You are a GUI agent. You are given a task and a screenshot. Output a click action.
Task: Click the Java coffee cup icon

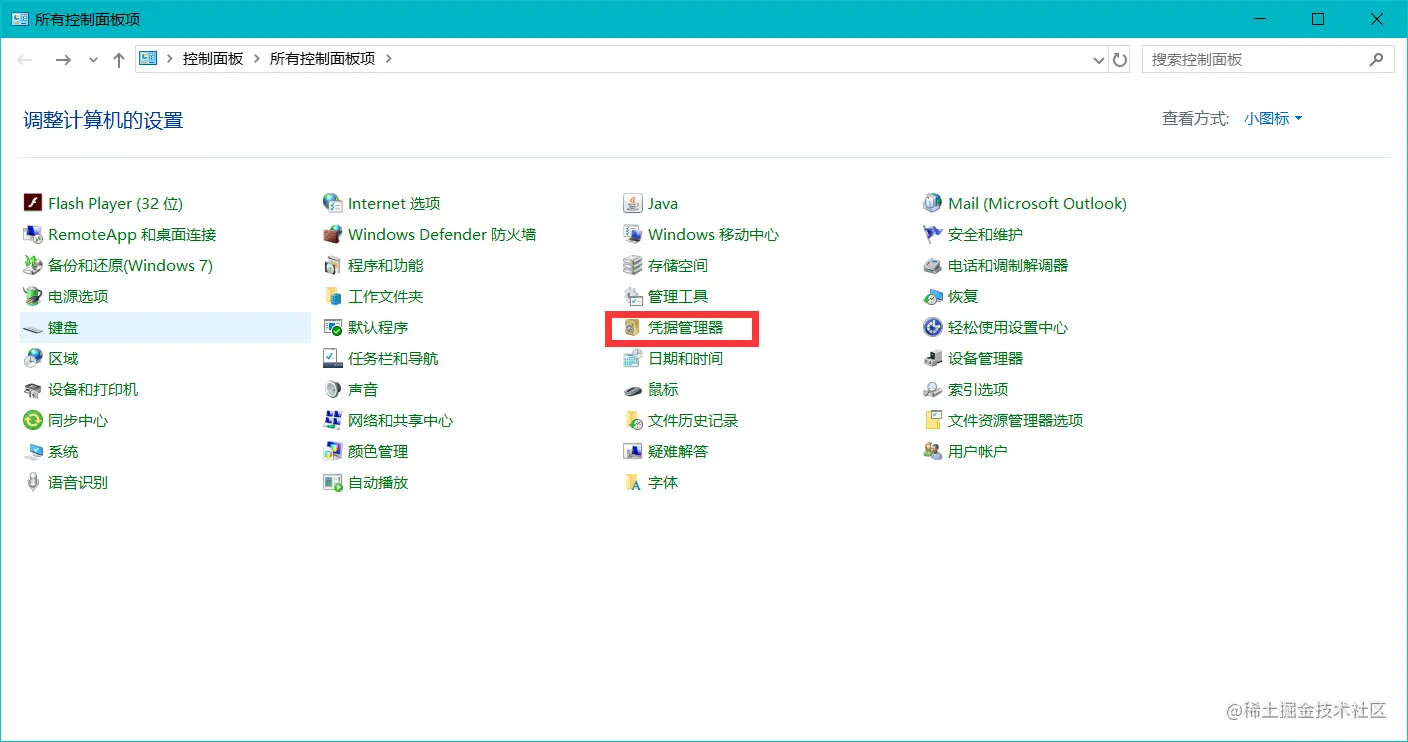(632, 203)
